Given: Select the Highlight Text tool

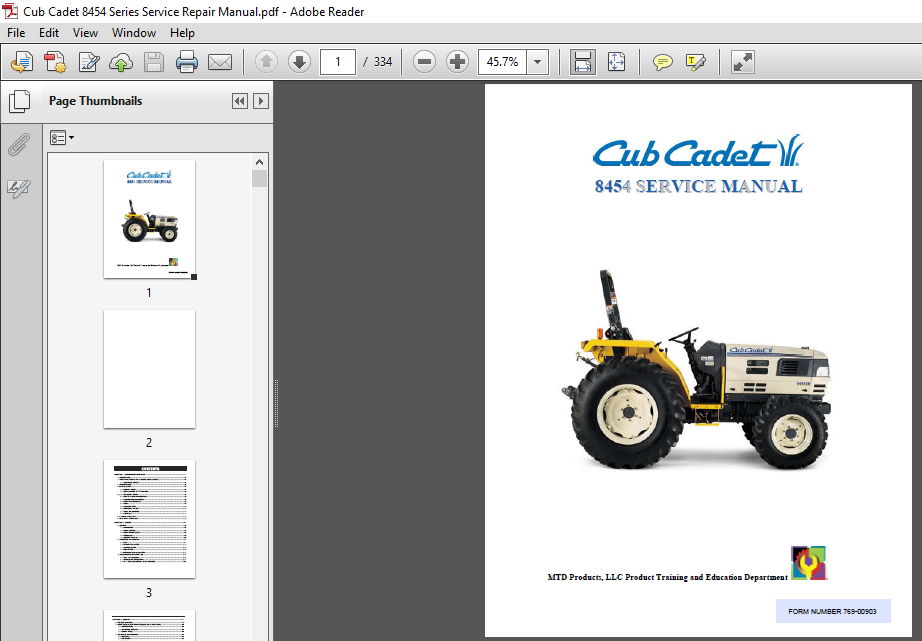Looking at the screenshot, I should 696,62.
